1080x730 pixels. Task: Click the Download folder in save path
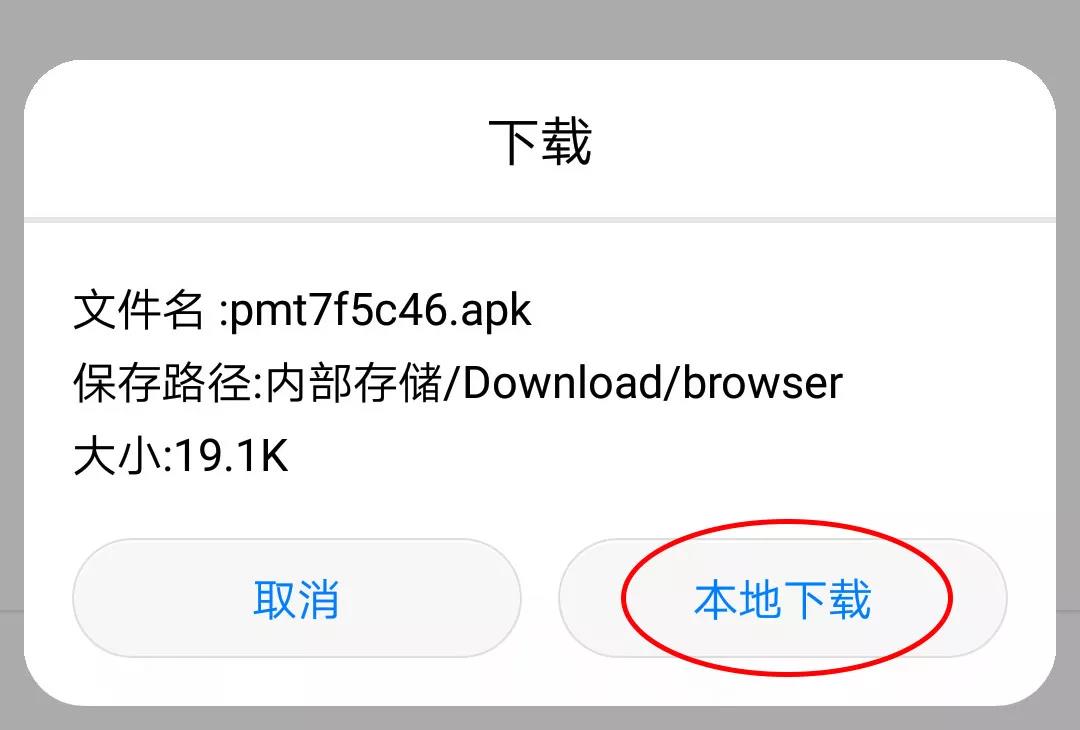coord(561,383)
